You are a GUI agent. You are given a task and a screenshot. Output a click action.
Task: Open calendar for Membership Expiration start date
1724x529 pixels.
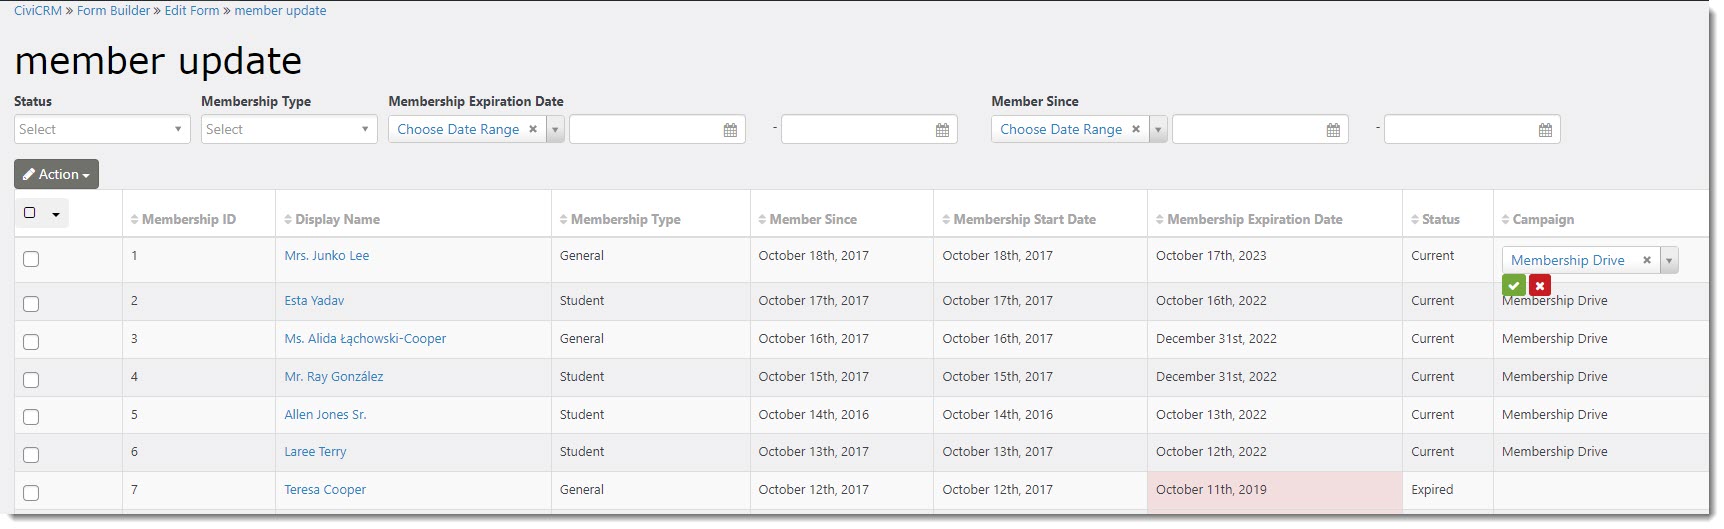pyautogui.click(x=730, y=130)
